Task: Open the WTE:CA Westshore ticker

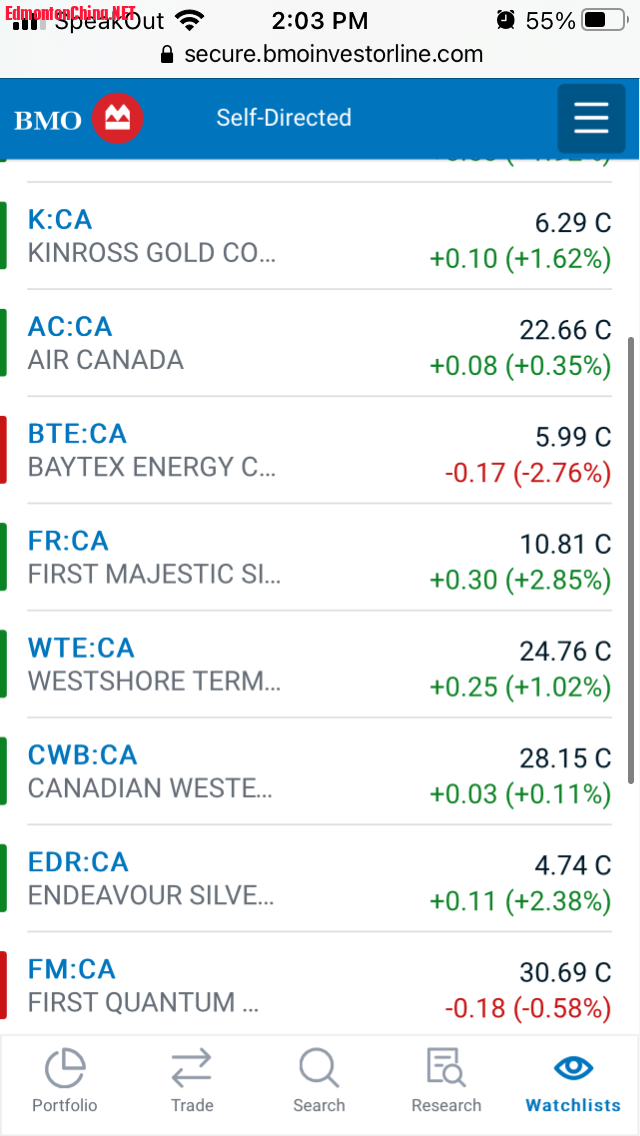Action: (x=81, y=648)
